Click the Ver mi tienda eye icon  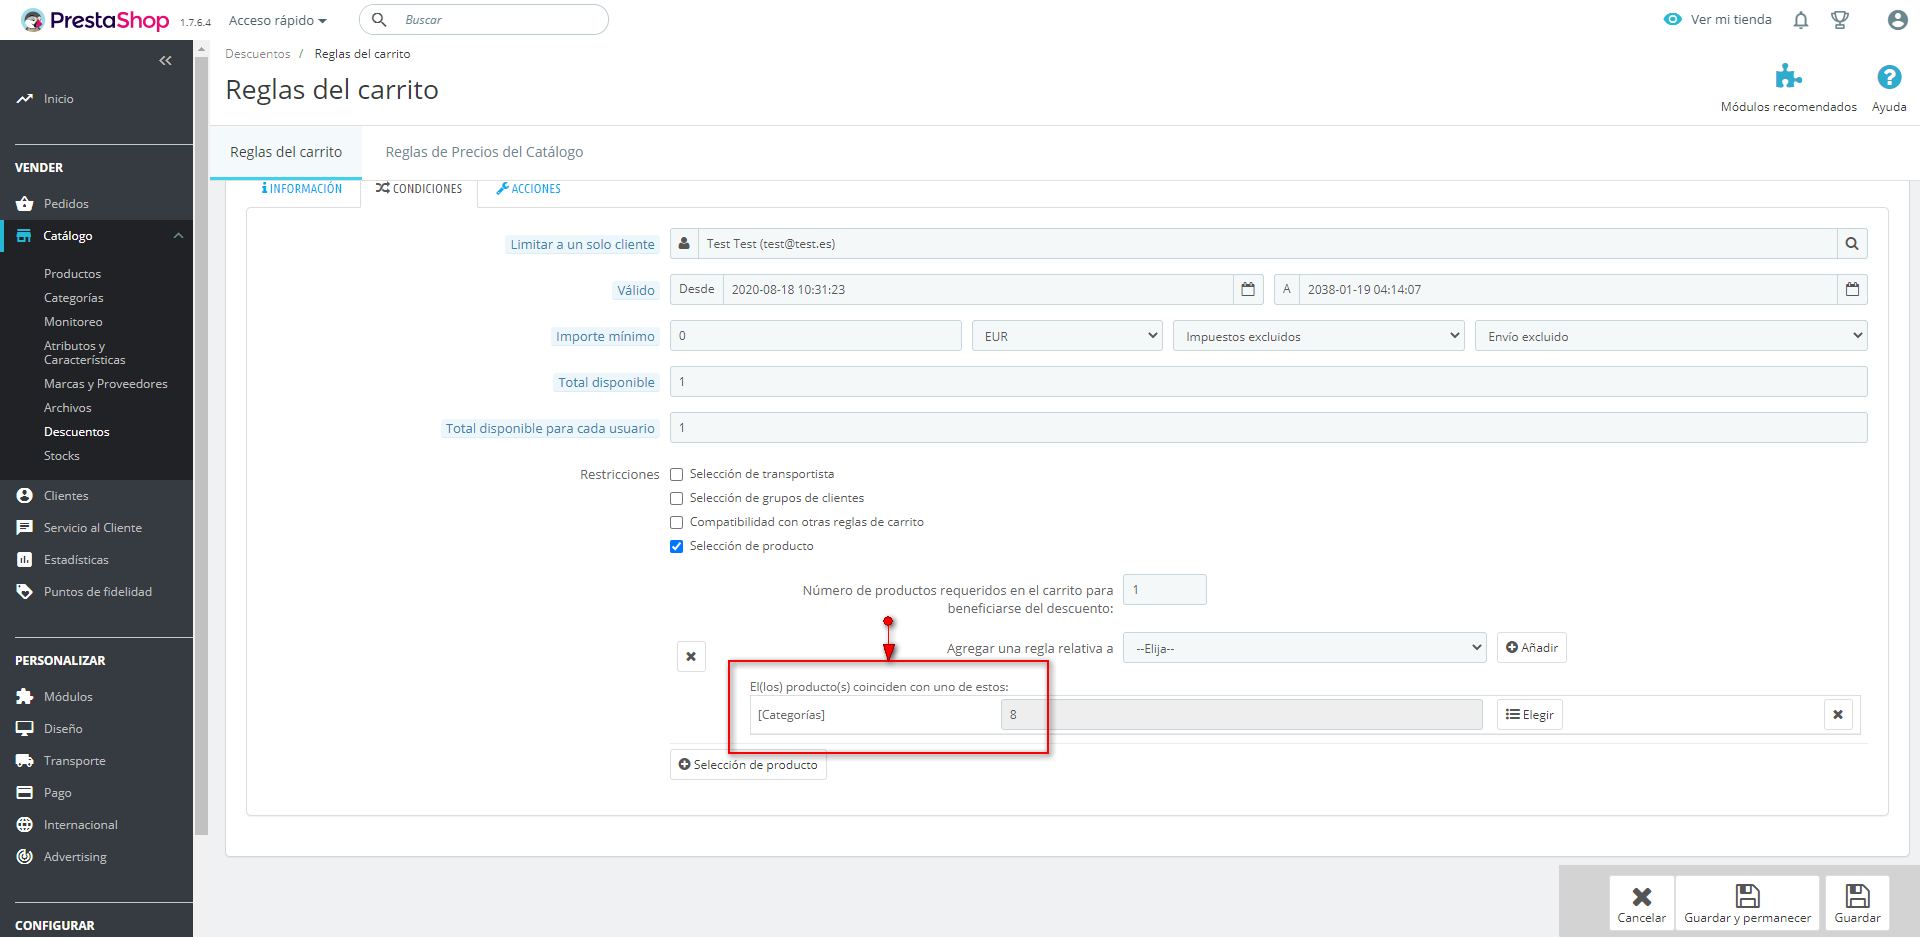[1673, 19]
